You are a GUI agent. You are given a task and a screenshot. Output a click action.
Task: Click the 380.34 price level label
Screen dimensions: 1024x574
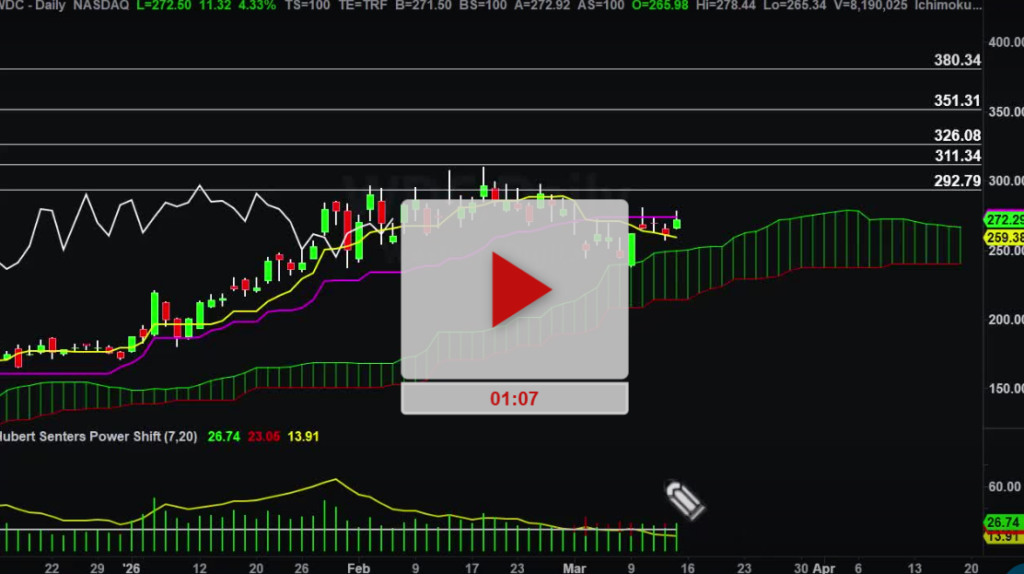click(957, 60)
